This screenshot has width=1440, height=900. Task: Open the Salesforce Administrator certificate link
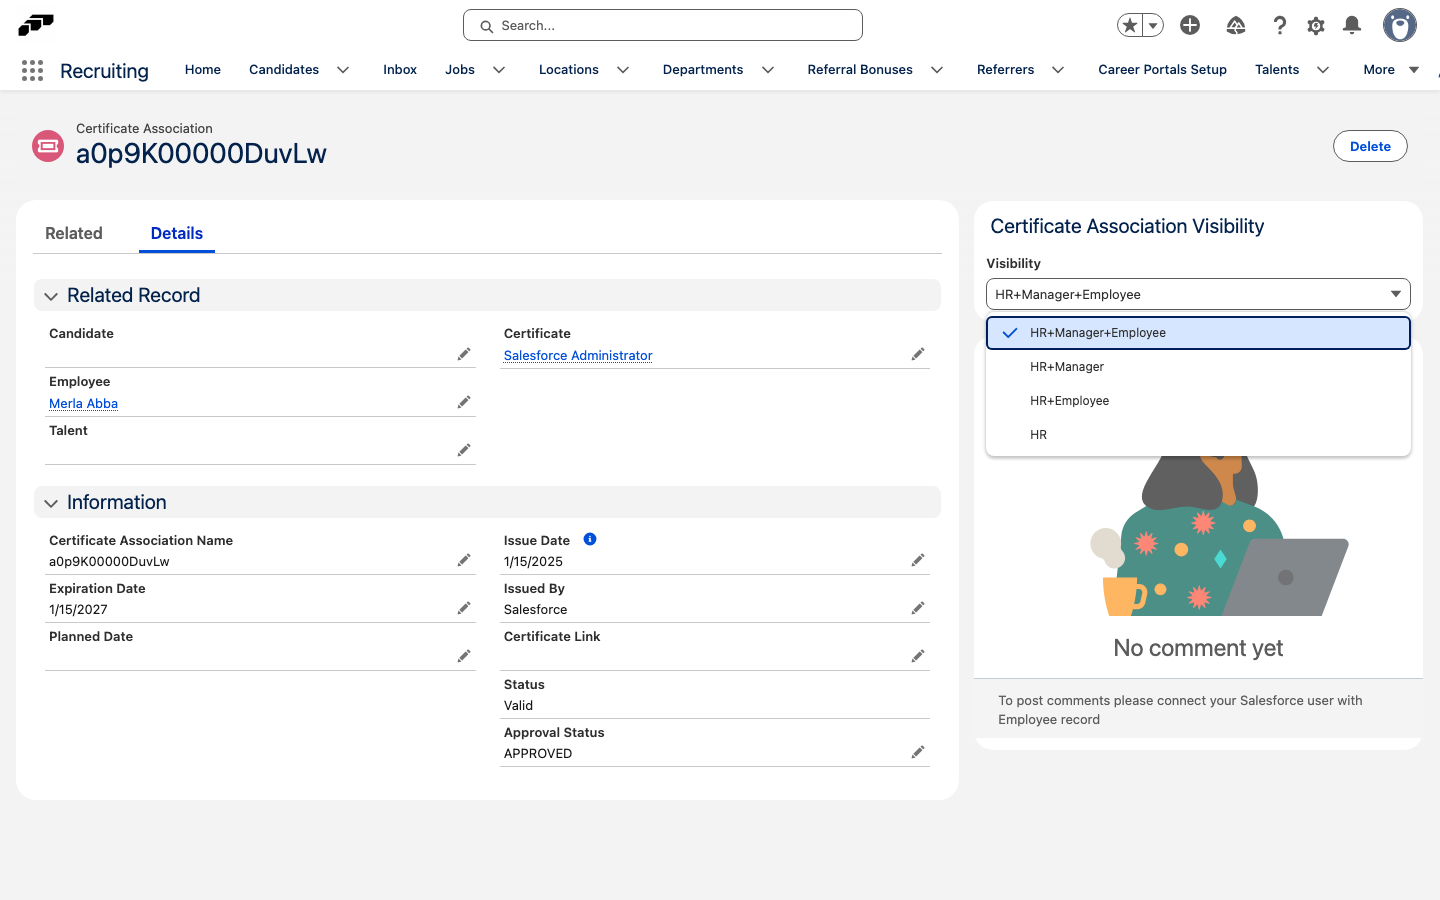(x=578, y=355)
